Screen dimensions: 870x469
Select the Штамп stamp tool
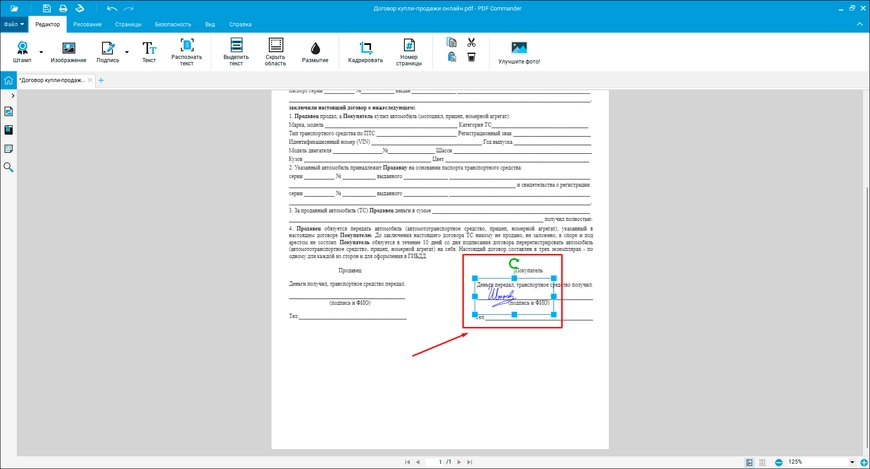tap(22, 52)
